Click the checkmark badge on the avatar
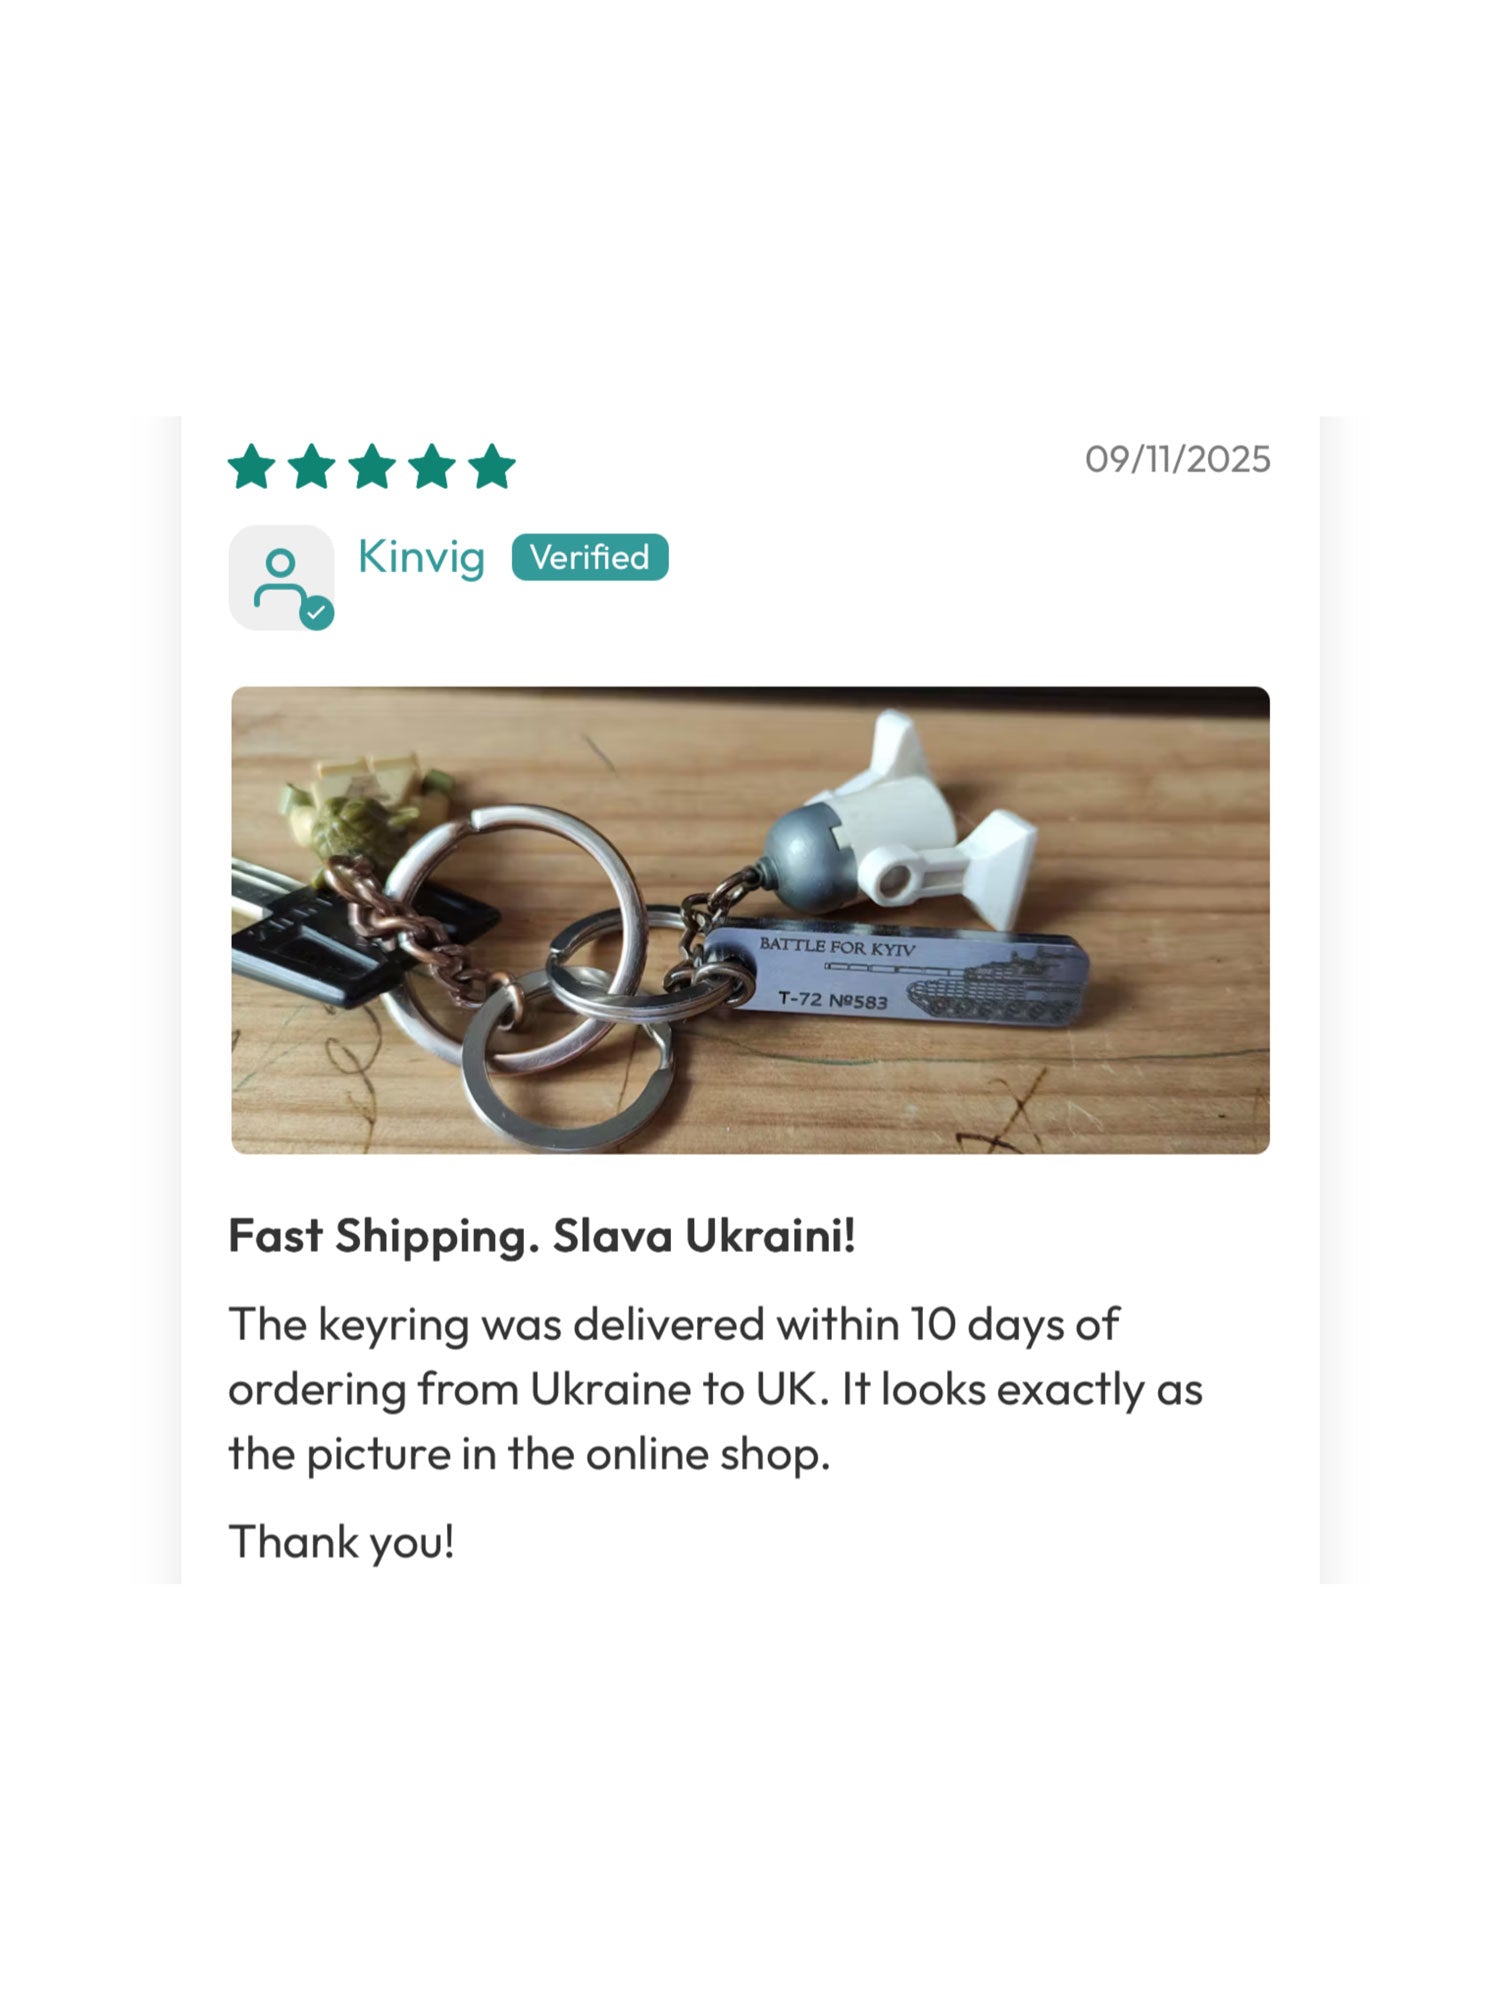The image size is (1500, 2000). (x=317, y=612)
